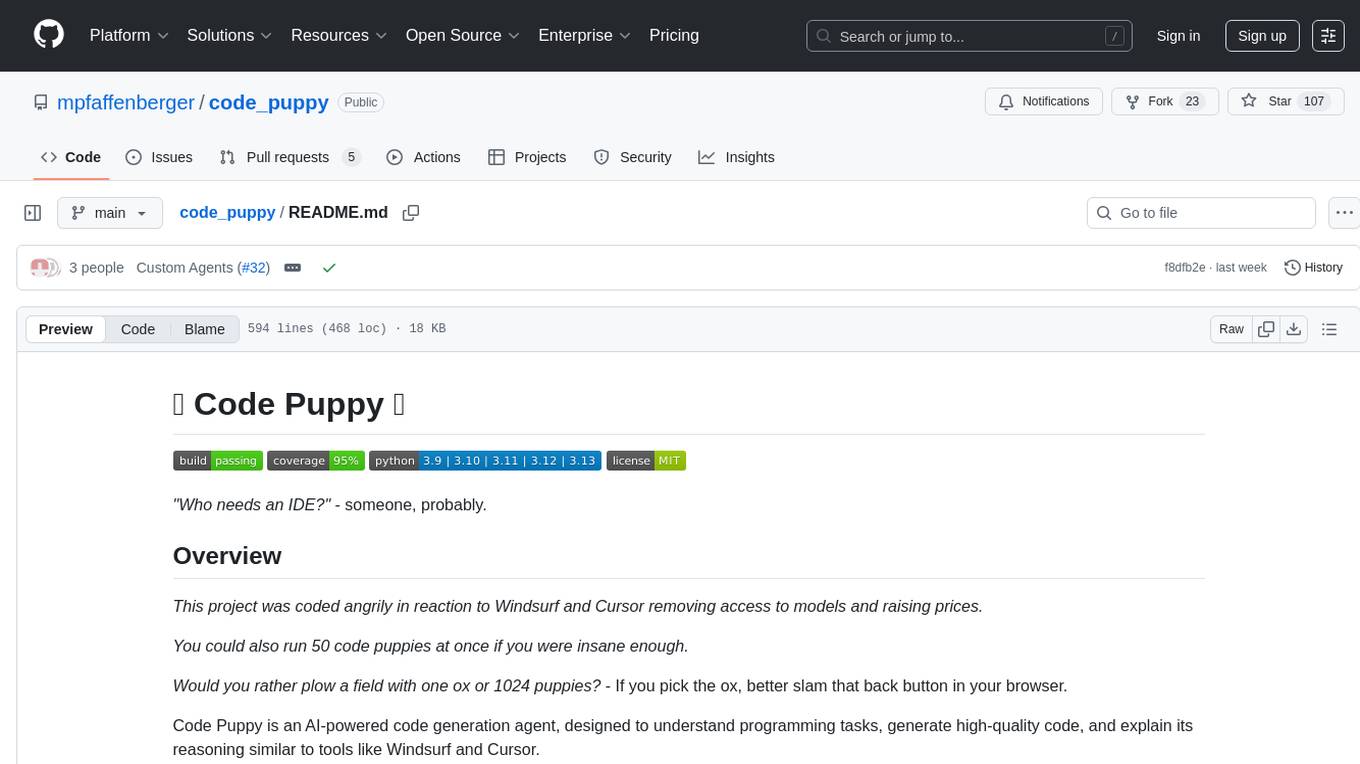Open code_puppy repository link in title
Viewport: 1360px width, 764px height.
(268, 102)
